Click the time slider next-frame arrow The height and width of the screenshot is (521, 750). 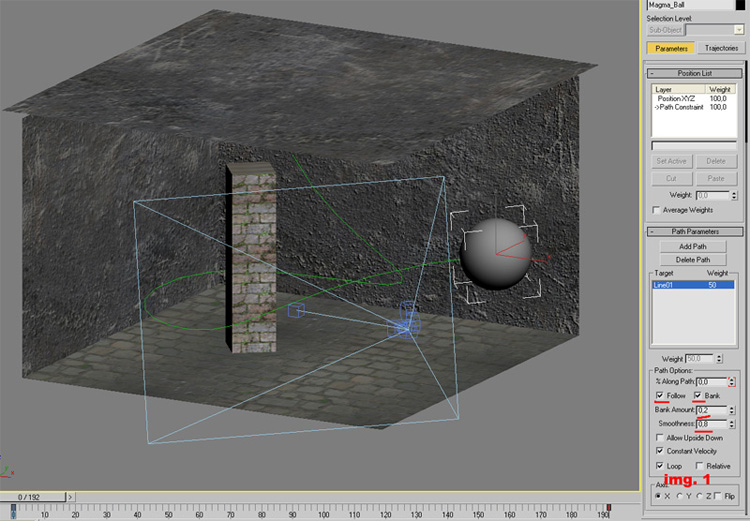[71, 496]
